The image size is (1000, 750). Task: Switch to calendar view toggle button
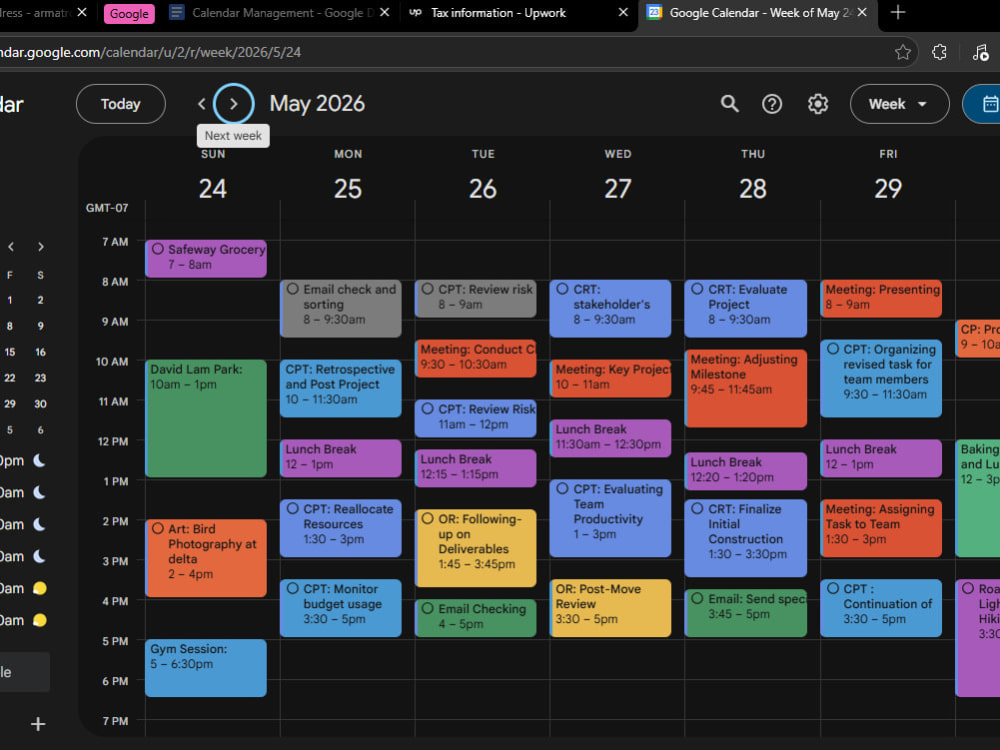coord(985,103)
